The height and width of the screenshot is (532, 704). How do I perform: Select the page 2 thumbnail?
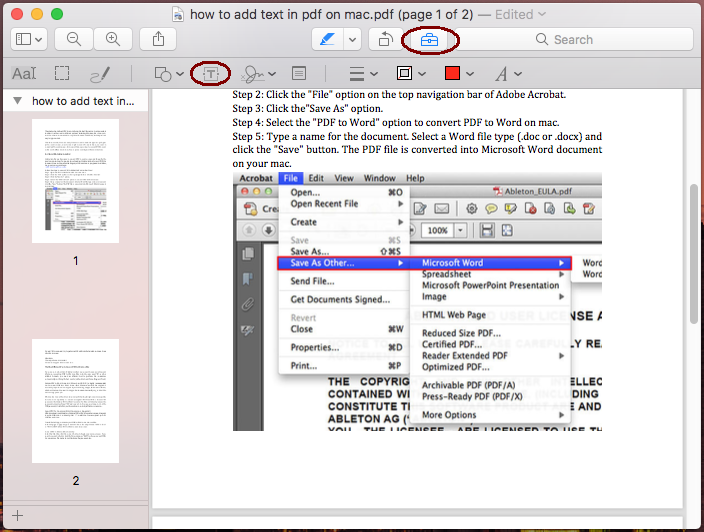pyautogui.click(x=75, y=400)
